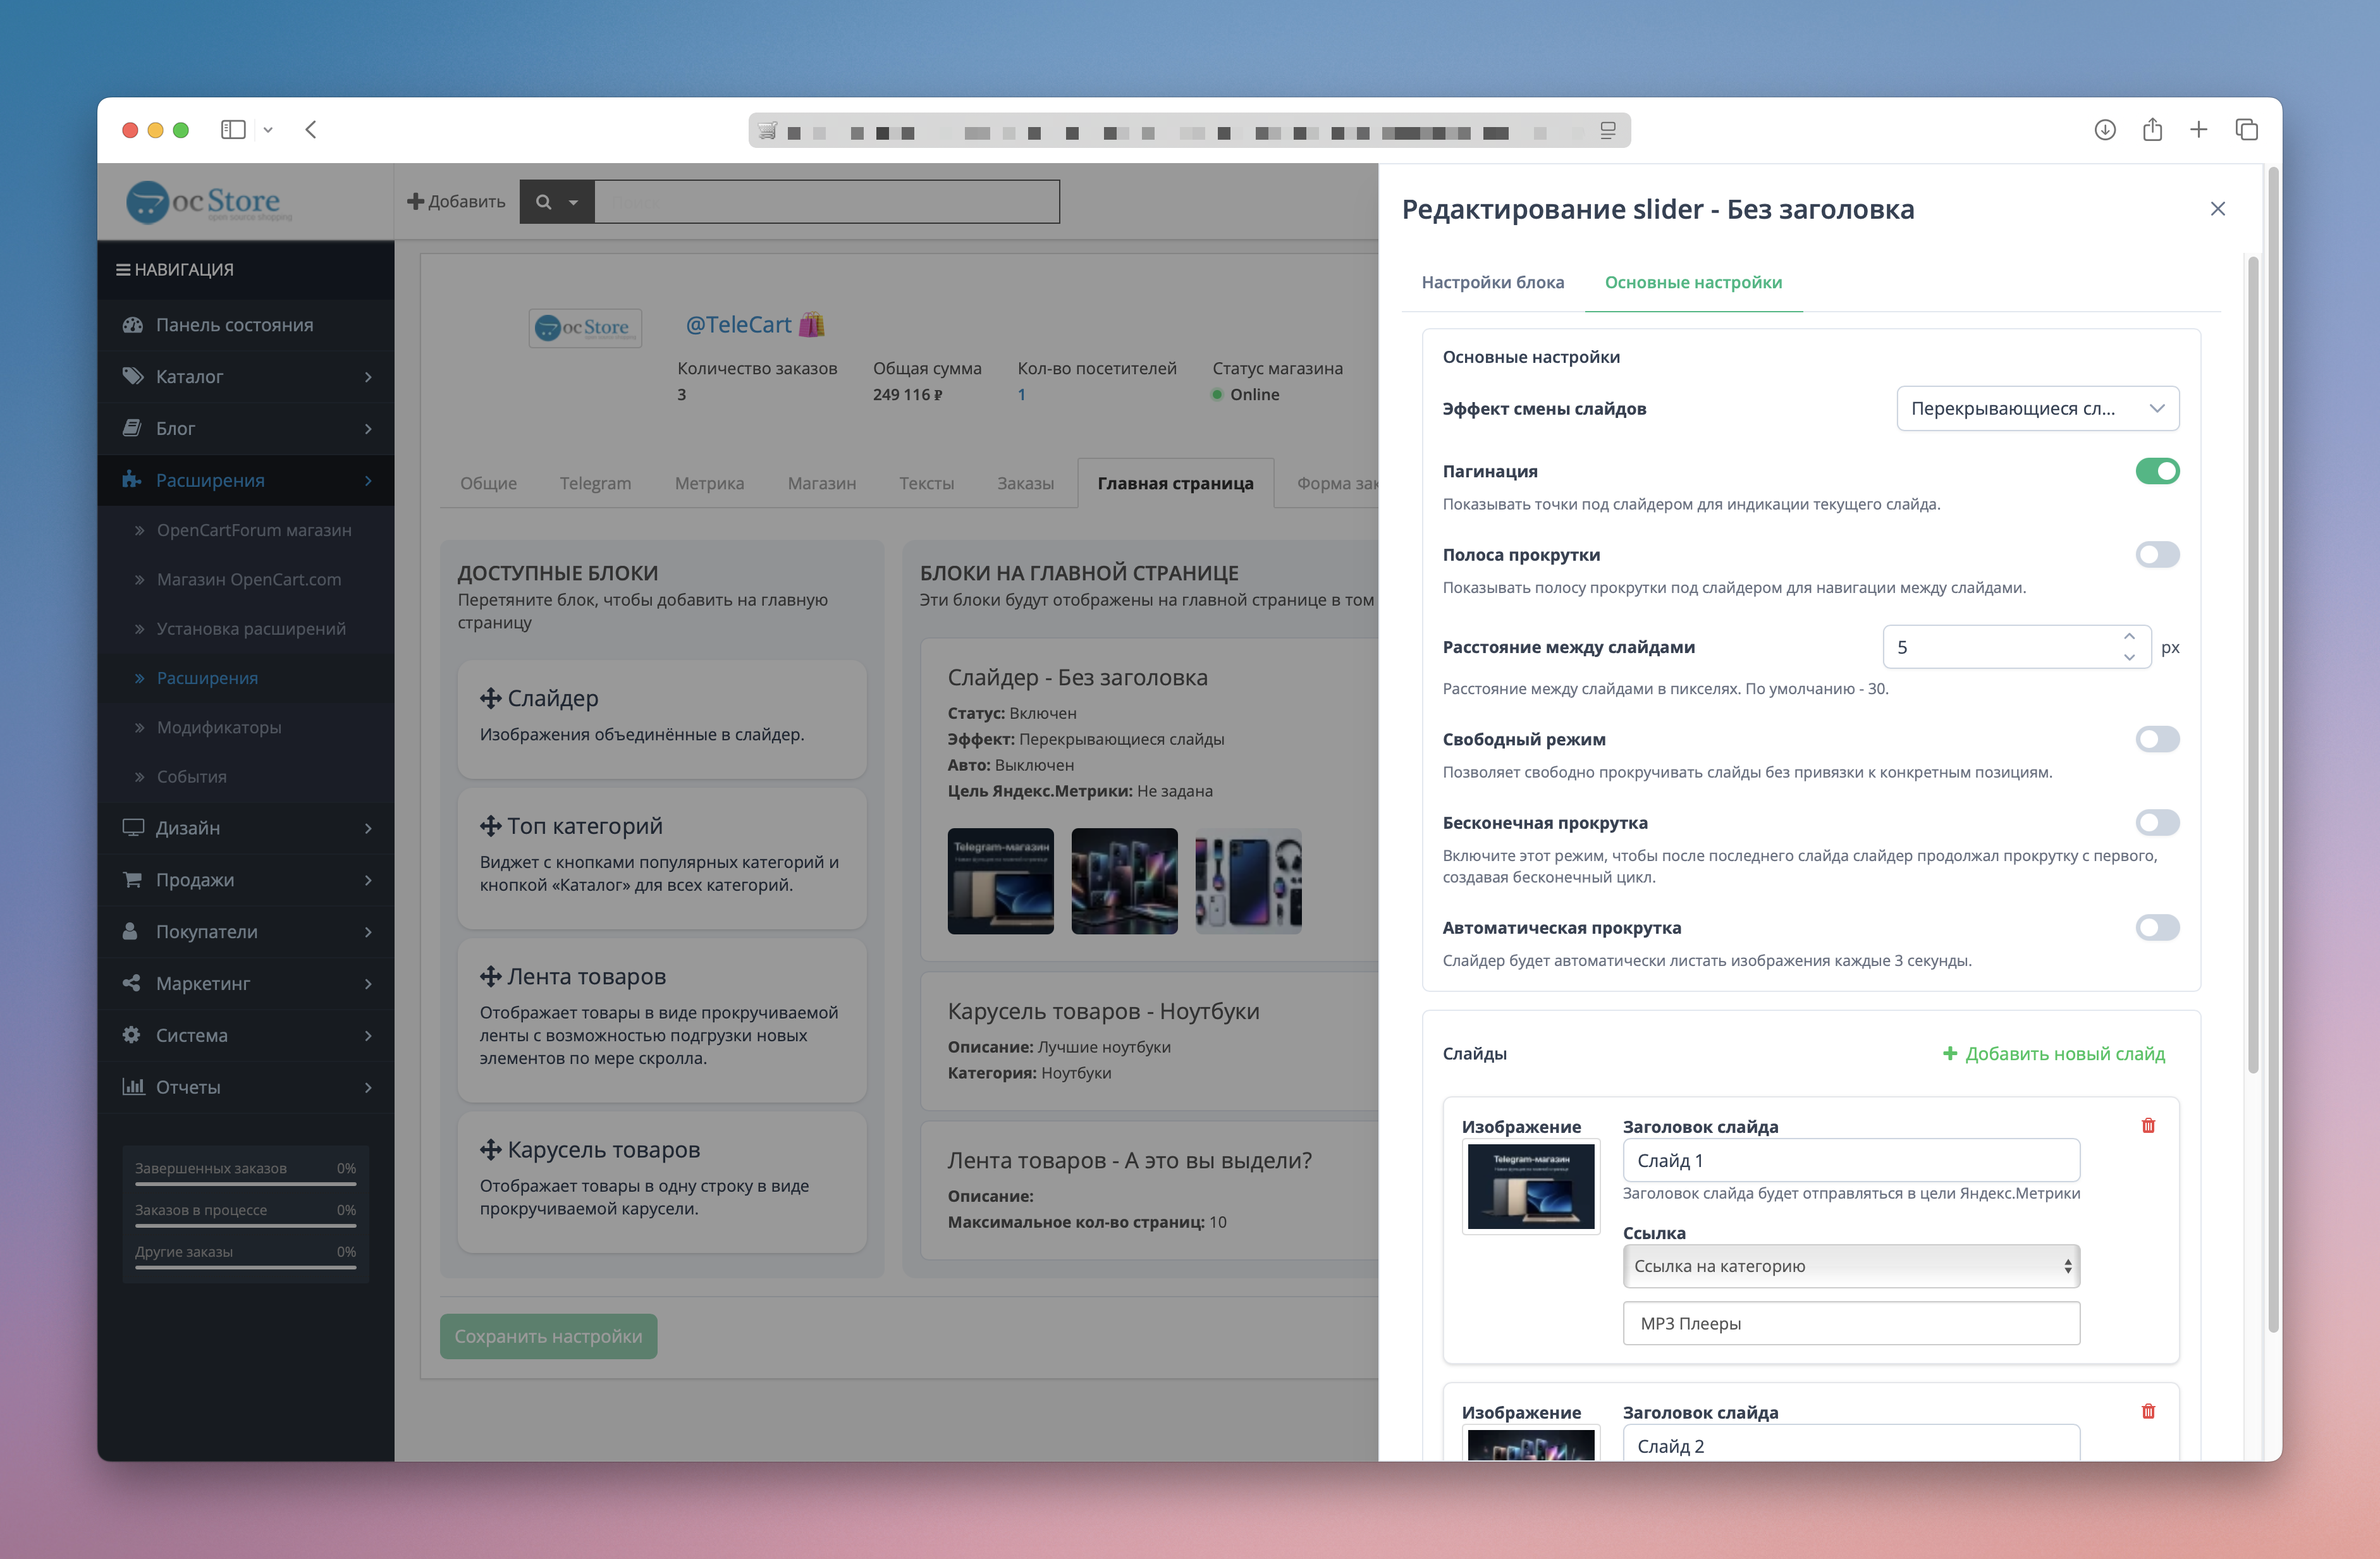Open the Эффект смены слайдов dropdown
This screenshot has width=2380, height=1559.
point(2037,409)
